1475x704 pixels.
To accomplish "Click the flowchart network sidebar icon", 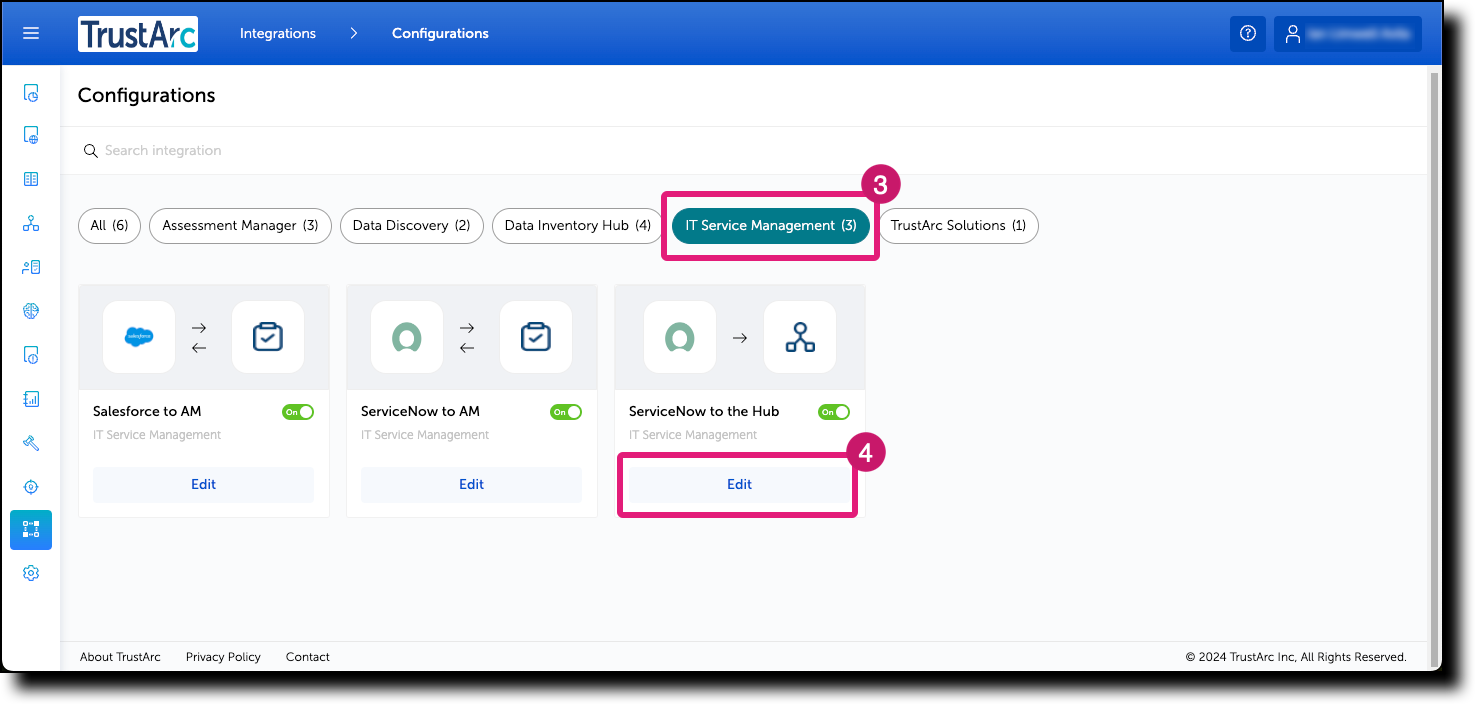I will (31, 225).
